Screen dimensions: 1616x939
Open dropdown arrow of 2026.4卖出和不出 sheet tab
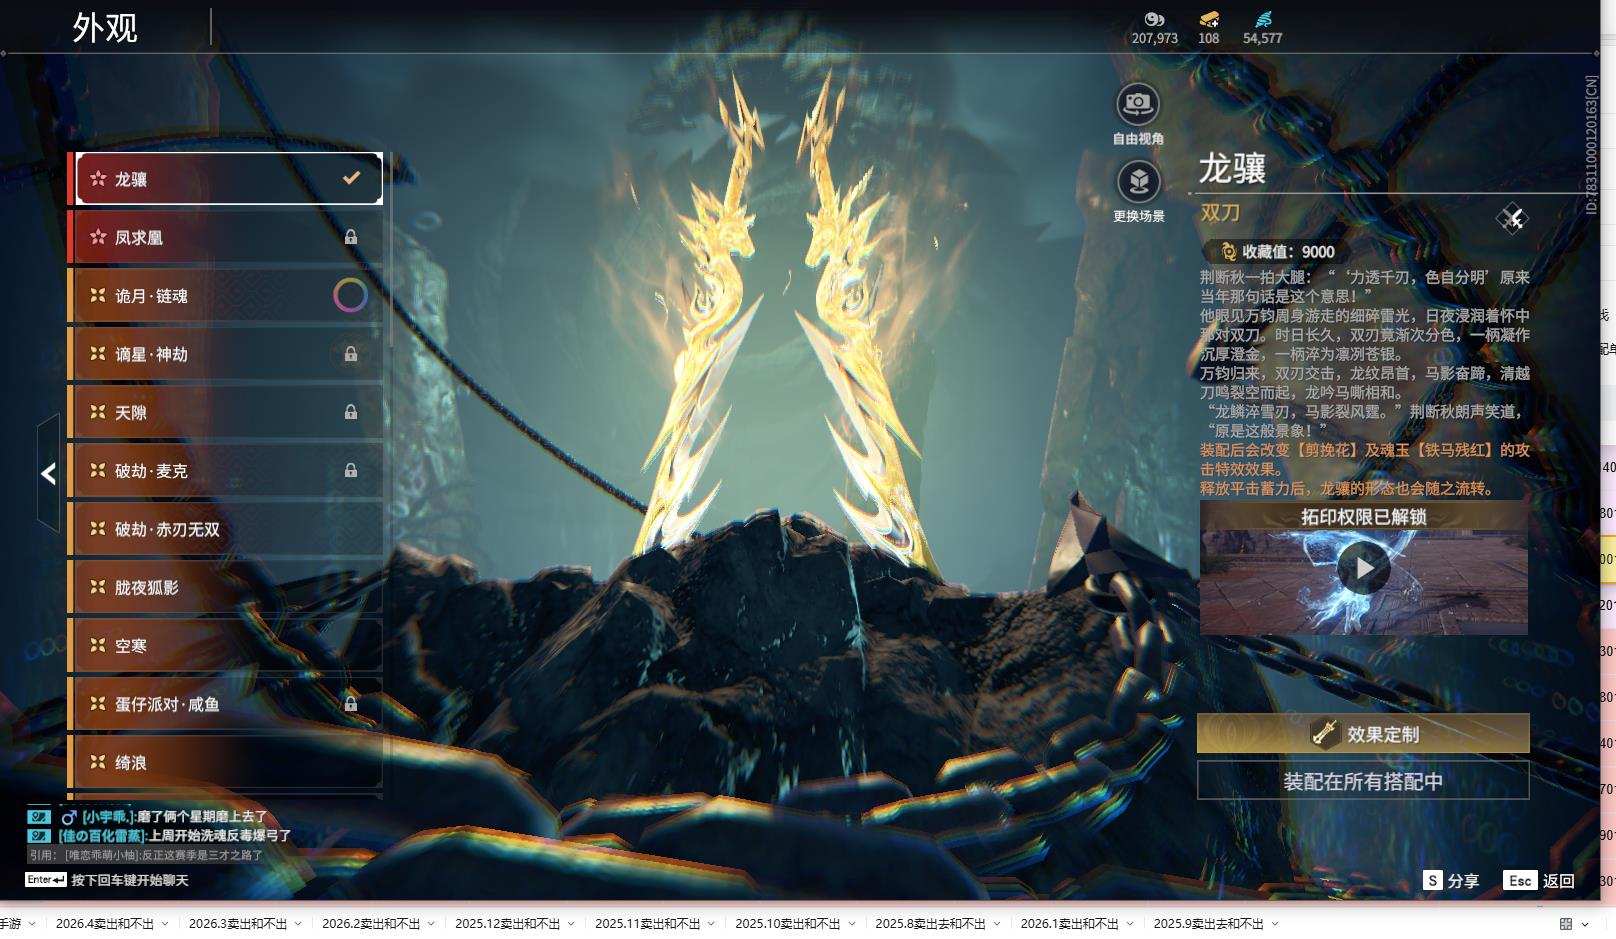point(165,924)
